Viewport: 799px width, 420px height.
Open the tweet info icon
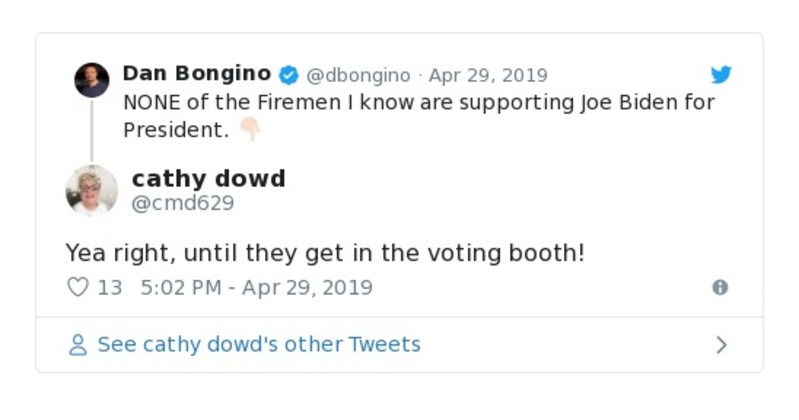[720, 288]
